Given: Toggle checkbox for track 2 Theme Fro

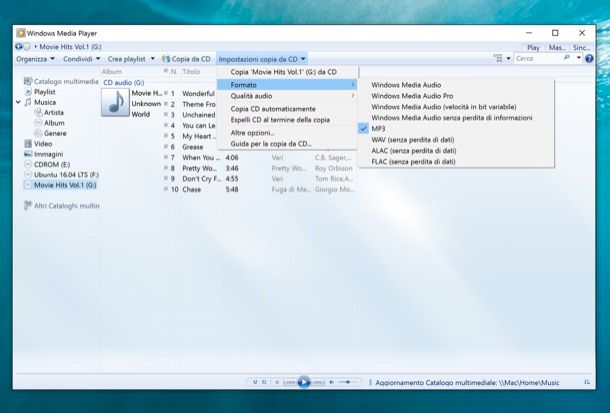Looking at the screenshot, I should click(166, 104).
